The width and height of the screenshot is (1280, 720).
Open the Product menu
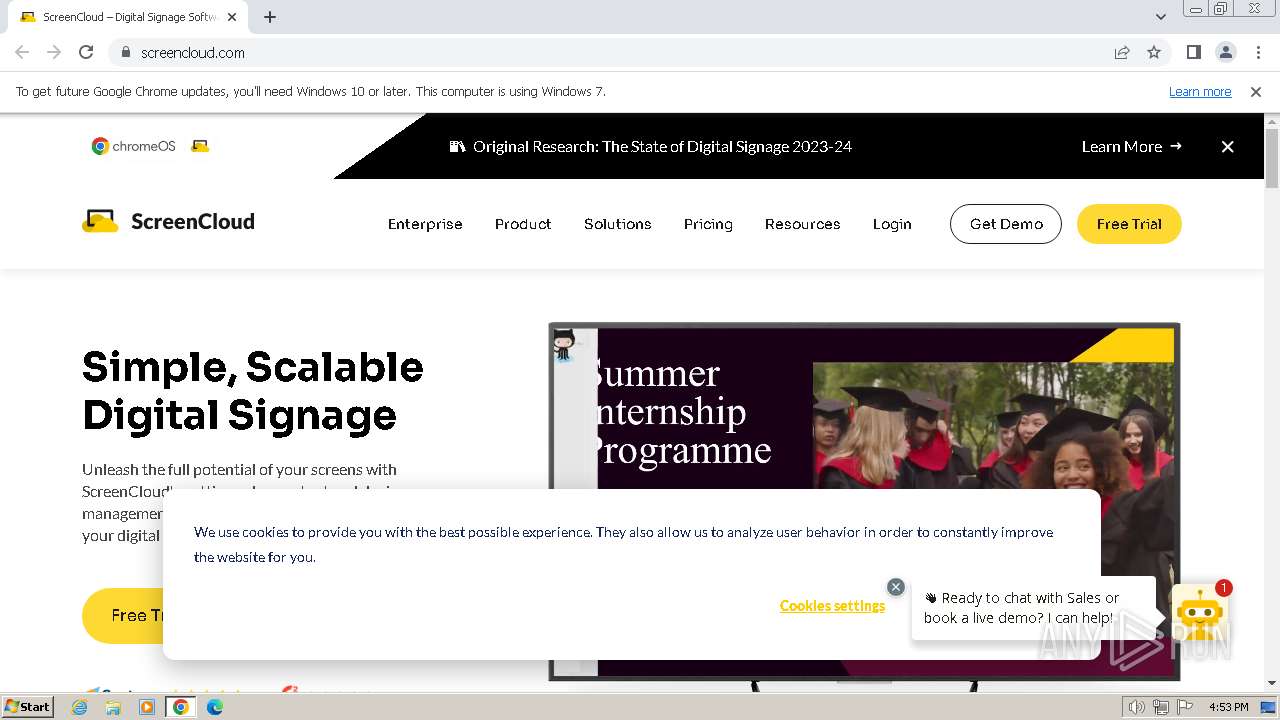[x=523, y=224]
